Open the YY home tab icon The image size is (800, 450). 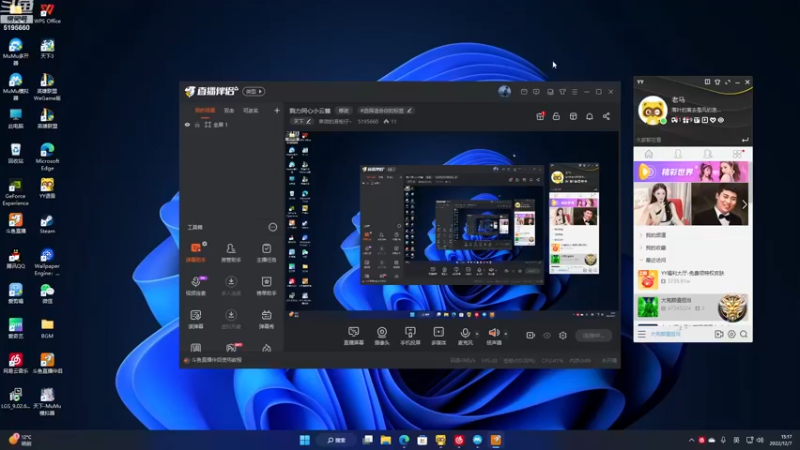click(x=648, y=154)
